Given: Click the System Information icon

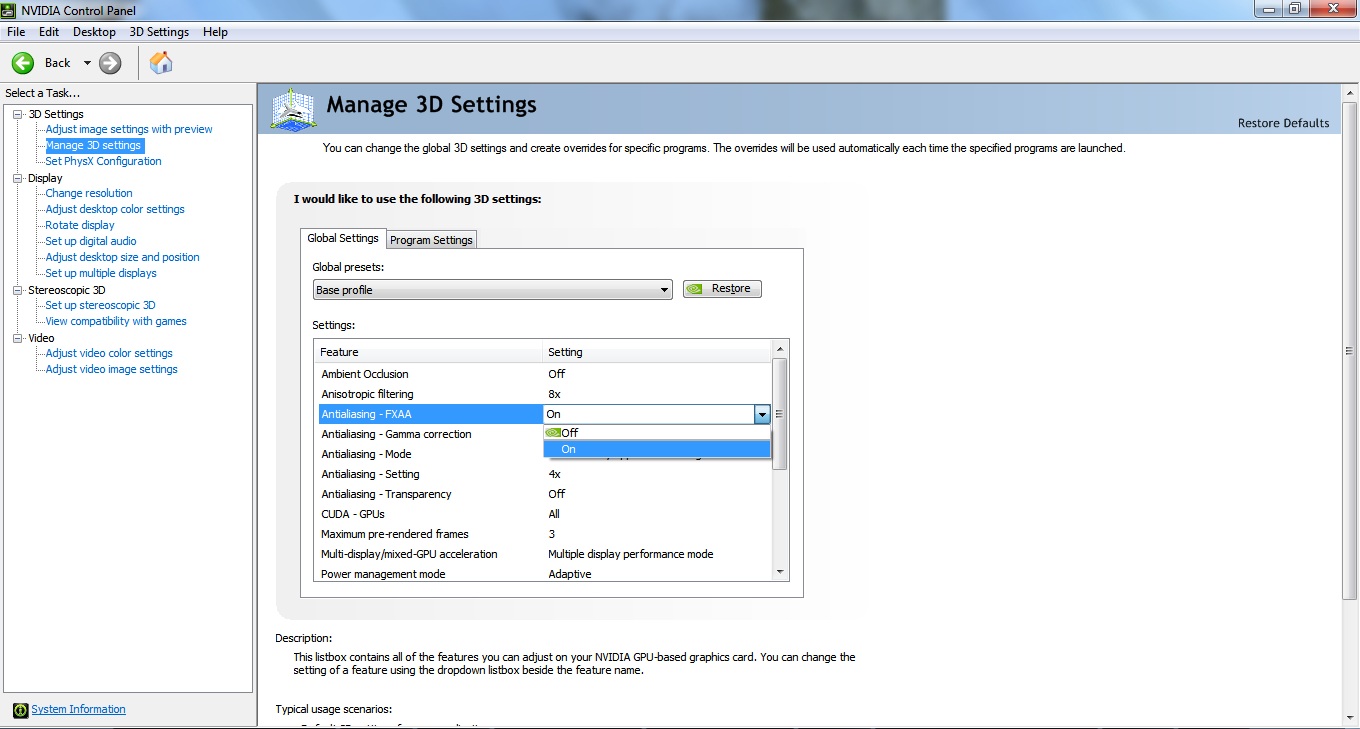Looking at the screenshot, I should point(20,710).
